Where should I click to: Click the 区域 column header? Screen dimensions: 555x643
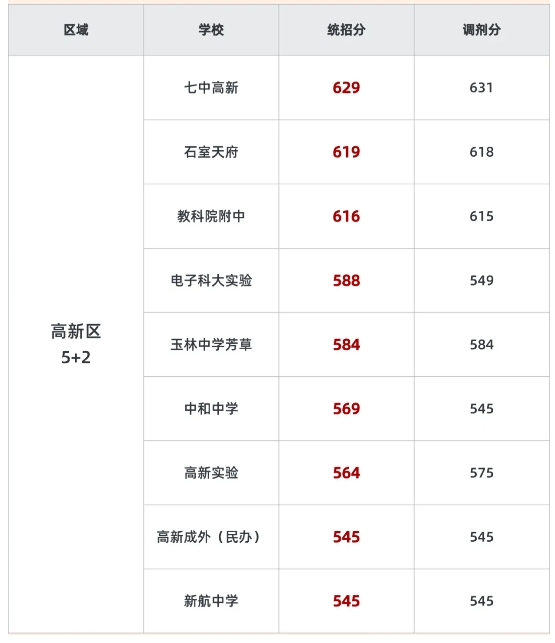tap(76, 30)
